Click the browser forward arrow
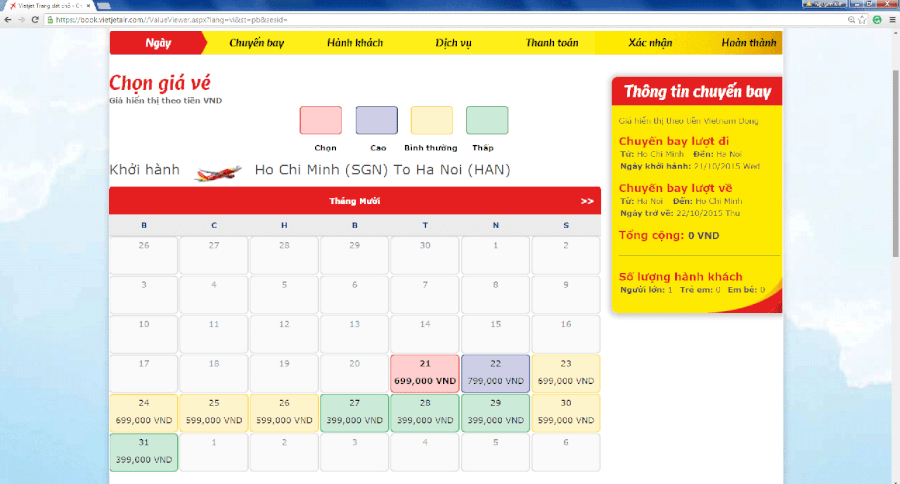 [22, 19]
